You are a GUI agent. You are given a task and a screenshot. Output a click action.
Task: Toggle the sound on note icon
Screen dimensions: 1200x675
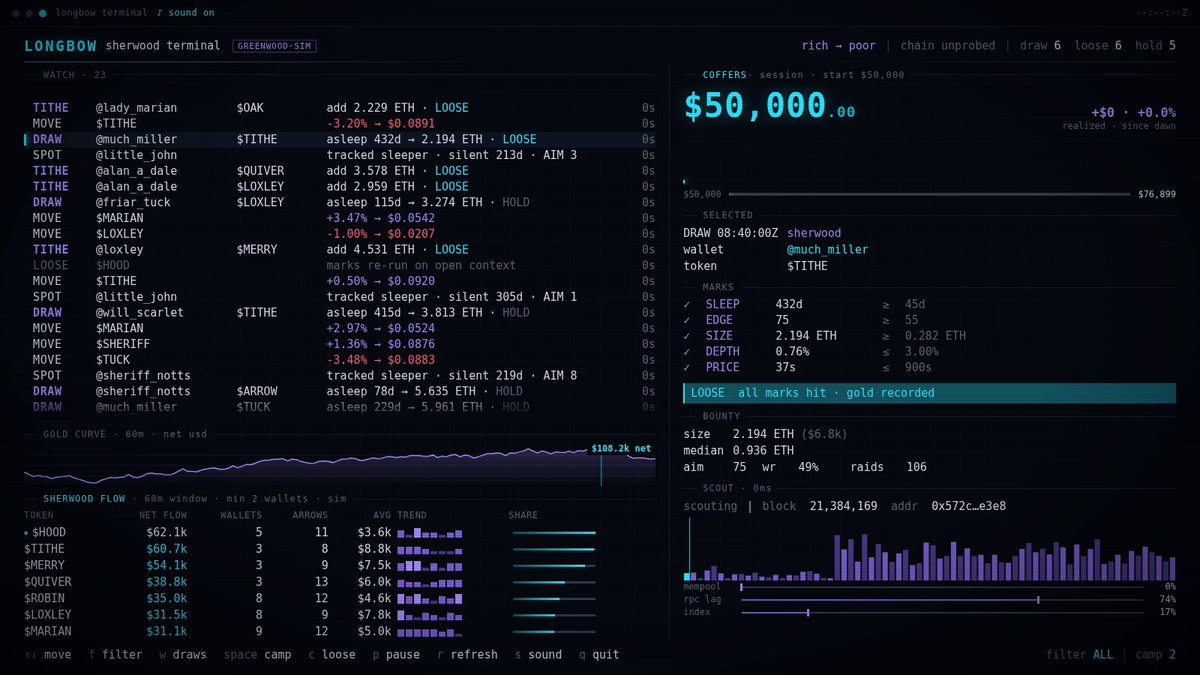160,13
